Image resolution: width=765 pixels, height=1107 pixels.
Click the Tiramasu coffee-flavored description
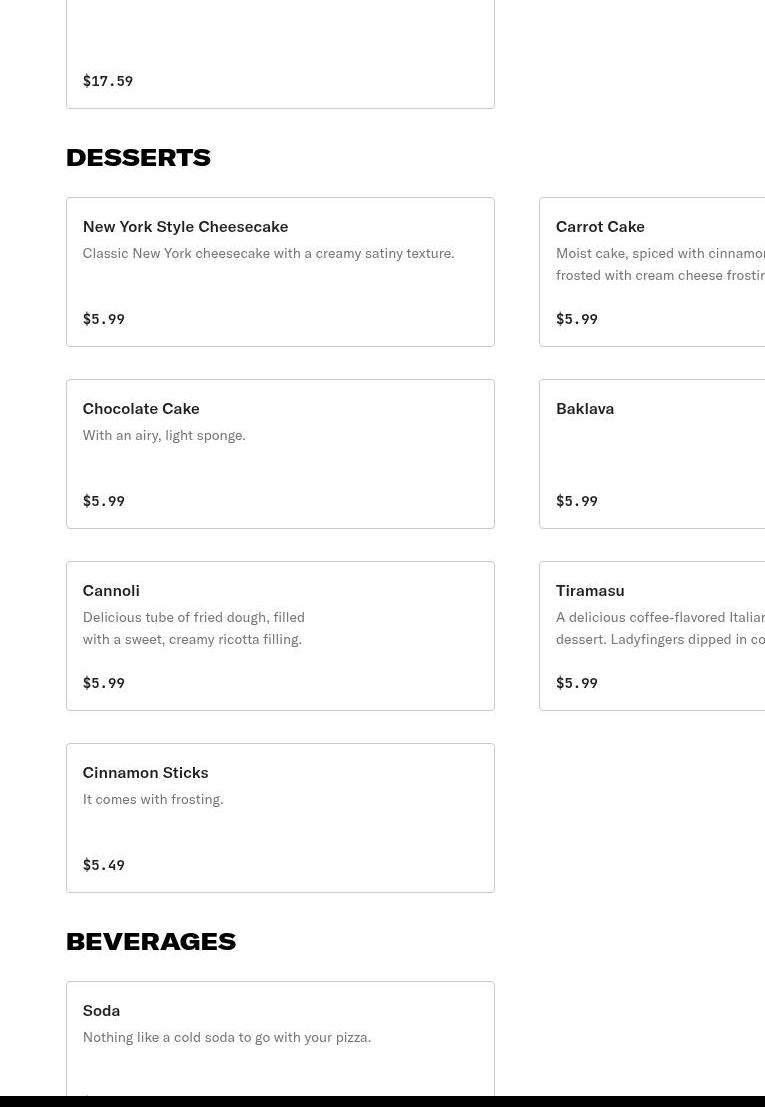click(661, 628)
